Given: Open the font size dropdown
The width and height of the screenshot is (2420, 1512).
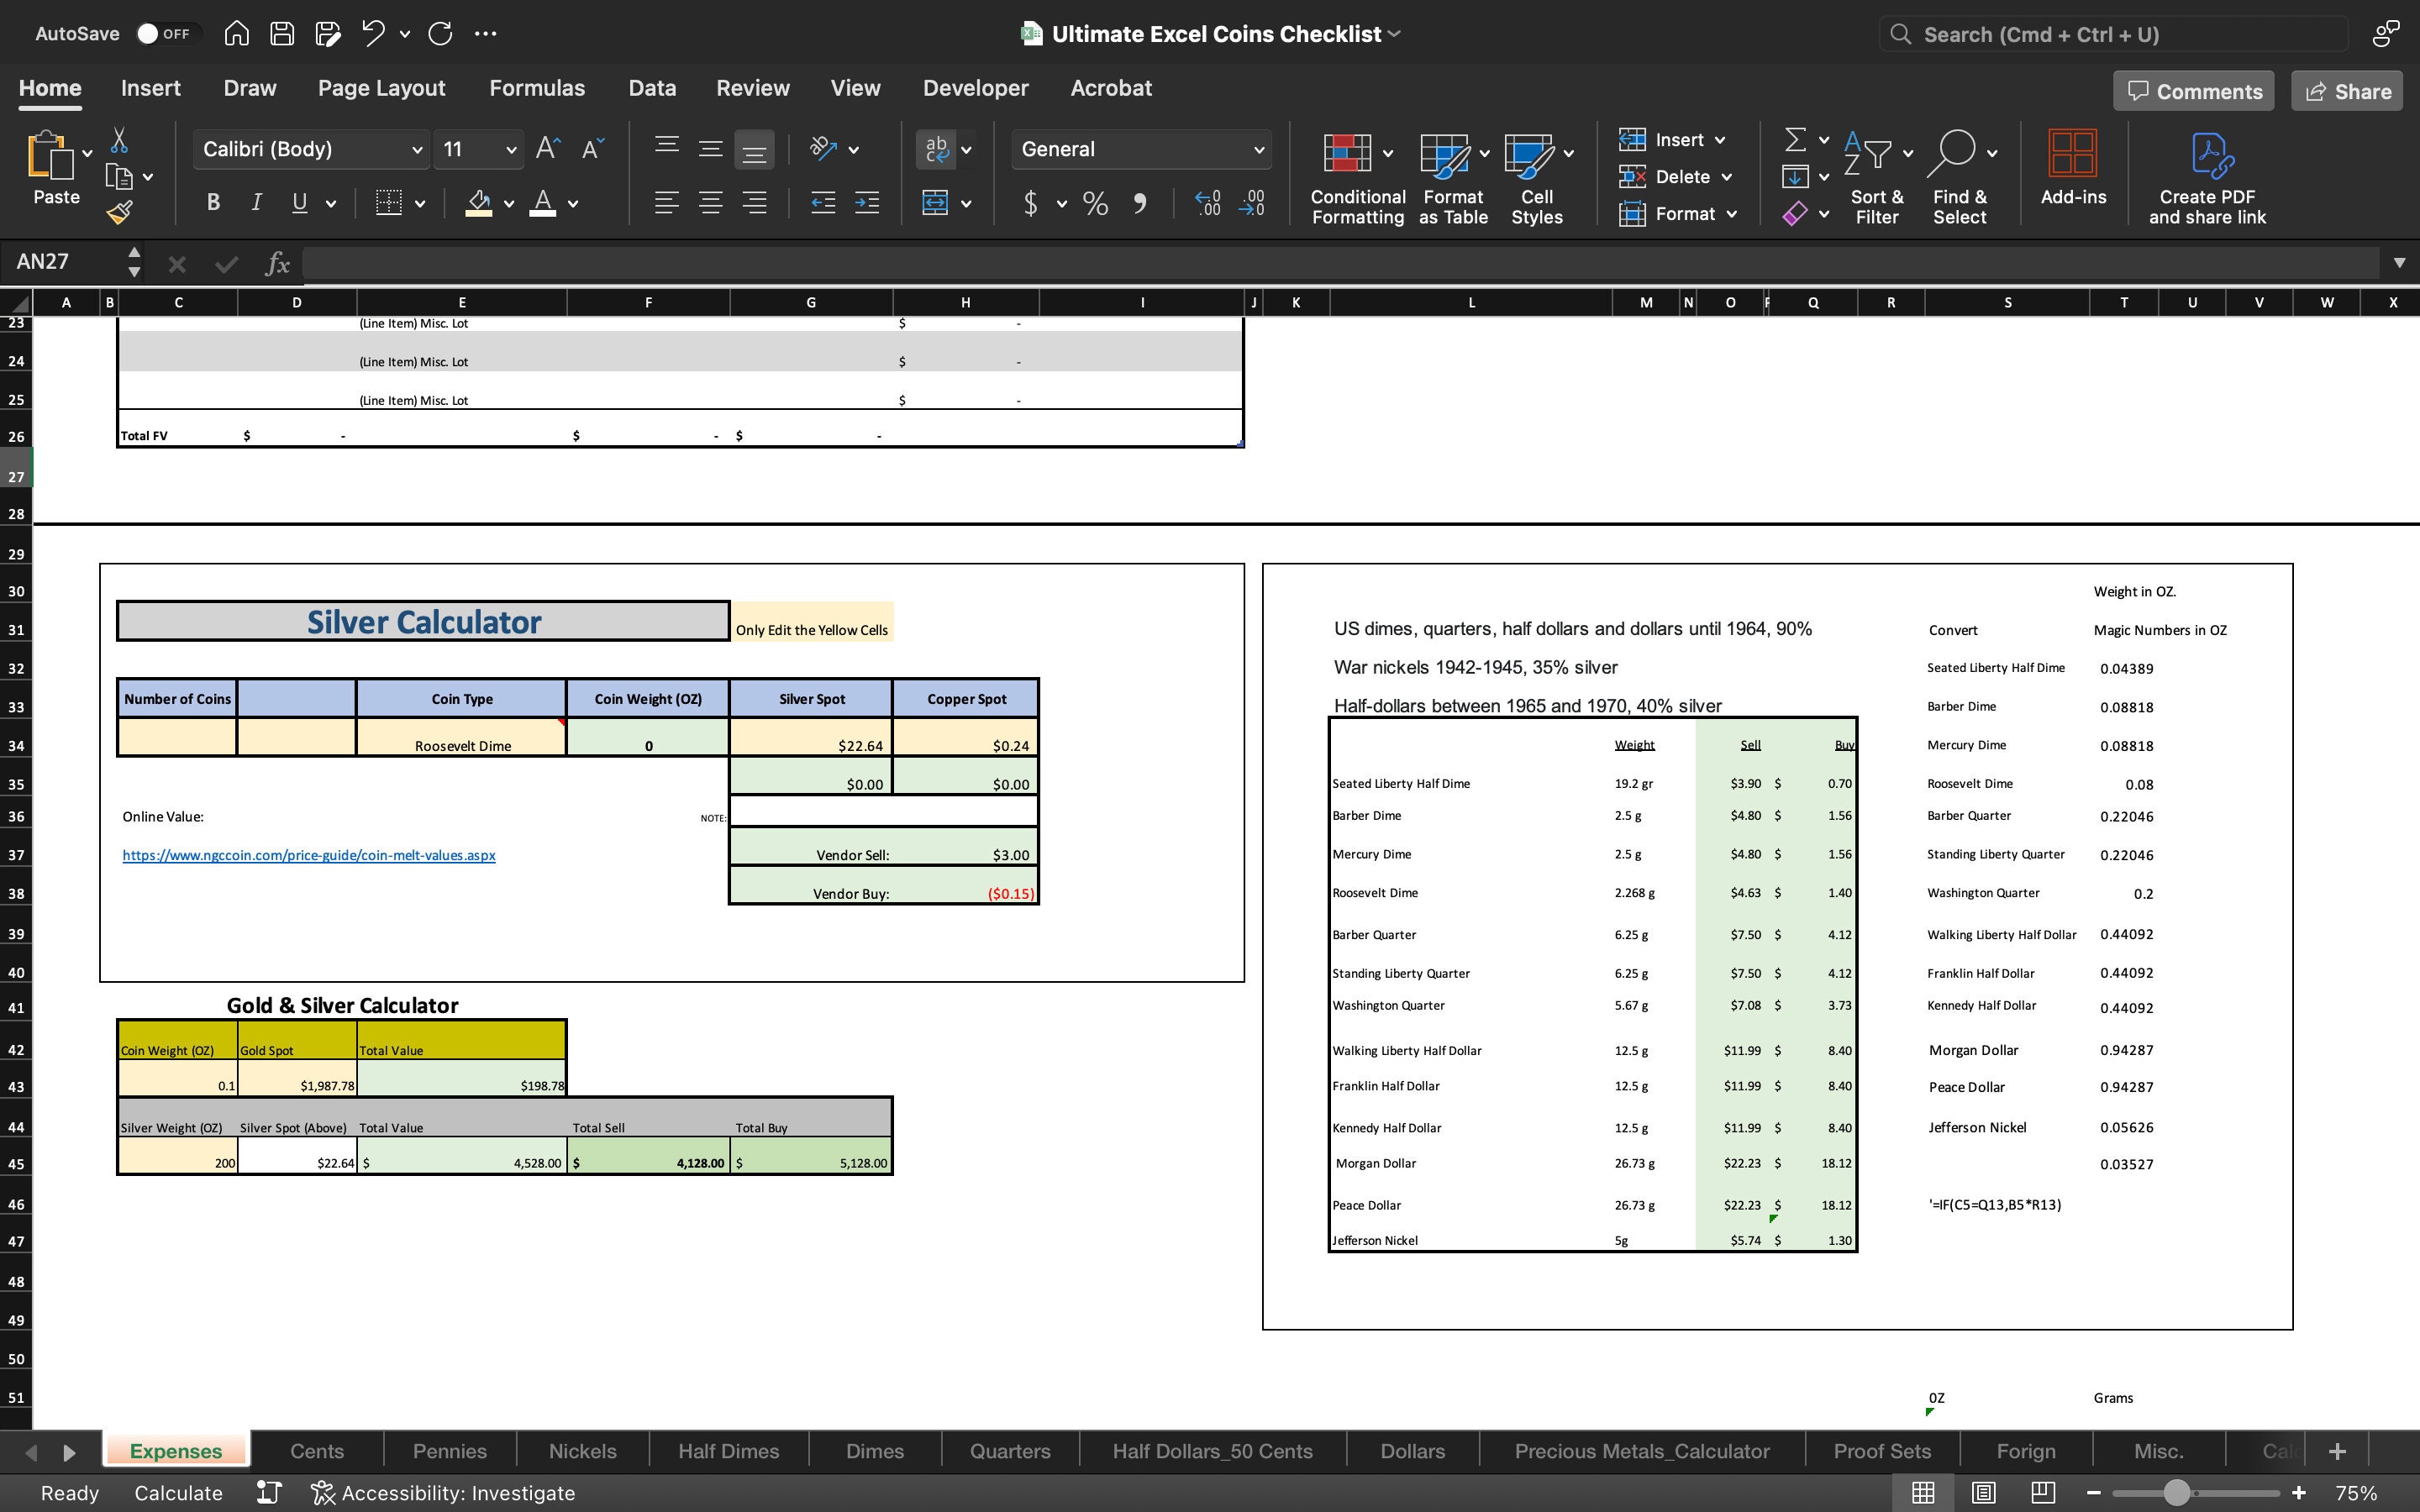Looking at the screenshot, I should pyautogui.click(x=510, y=149).
